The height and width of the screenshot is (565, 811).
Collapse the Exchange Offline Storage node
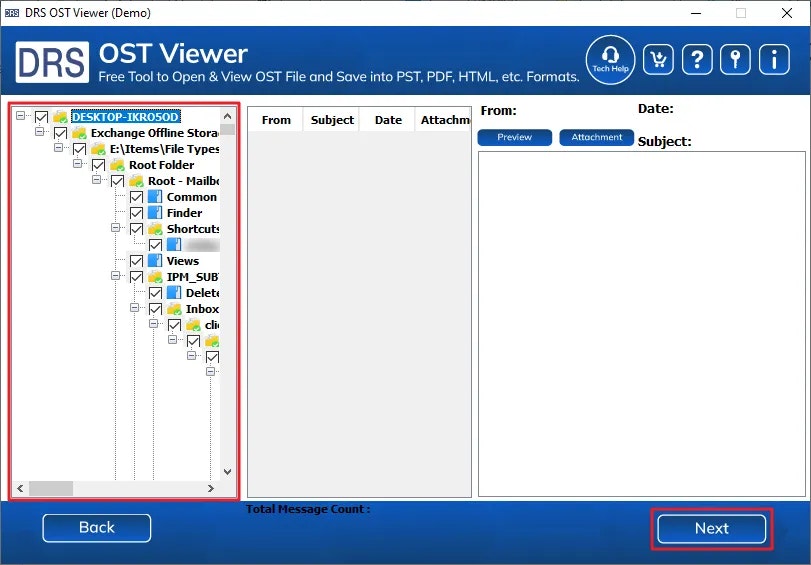click(39, 131)
